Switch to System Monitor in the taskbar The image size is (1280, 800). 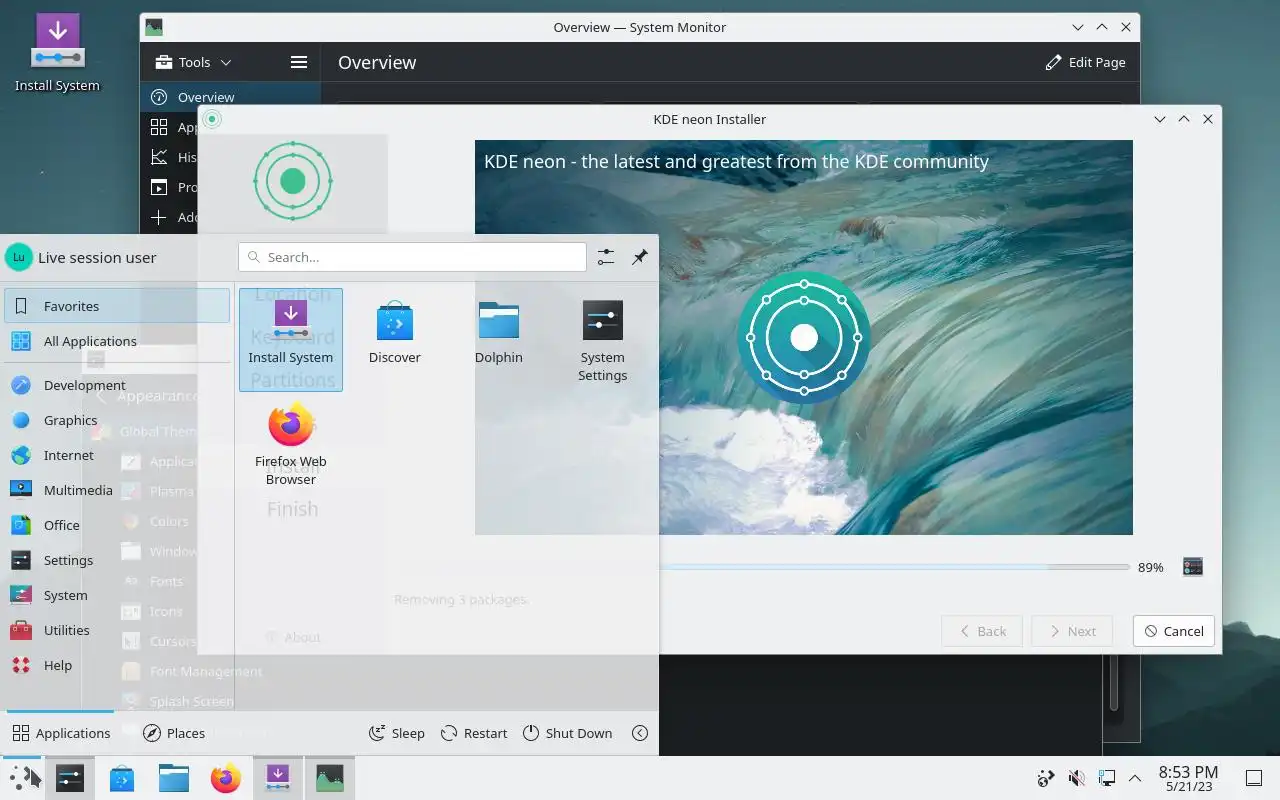click(x=330, y=778)
